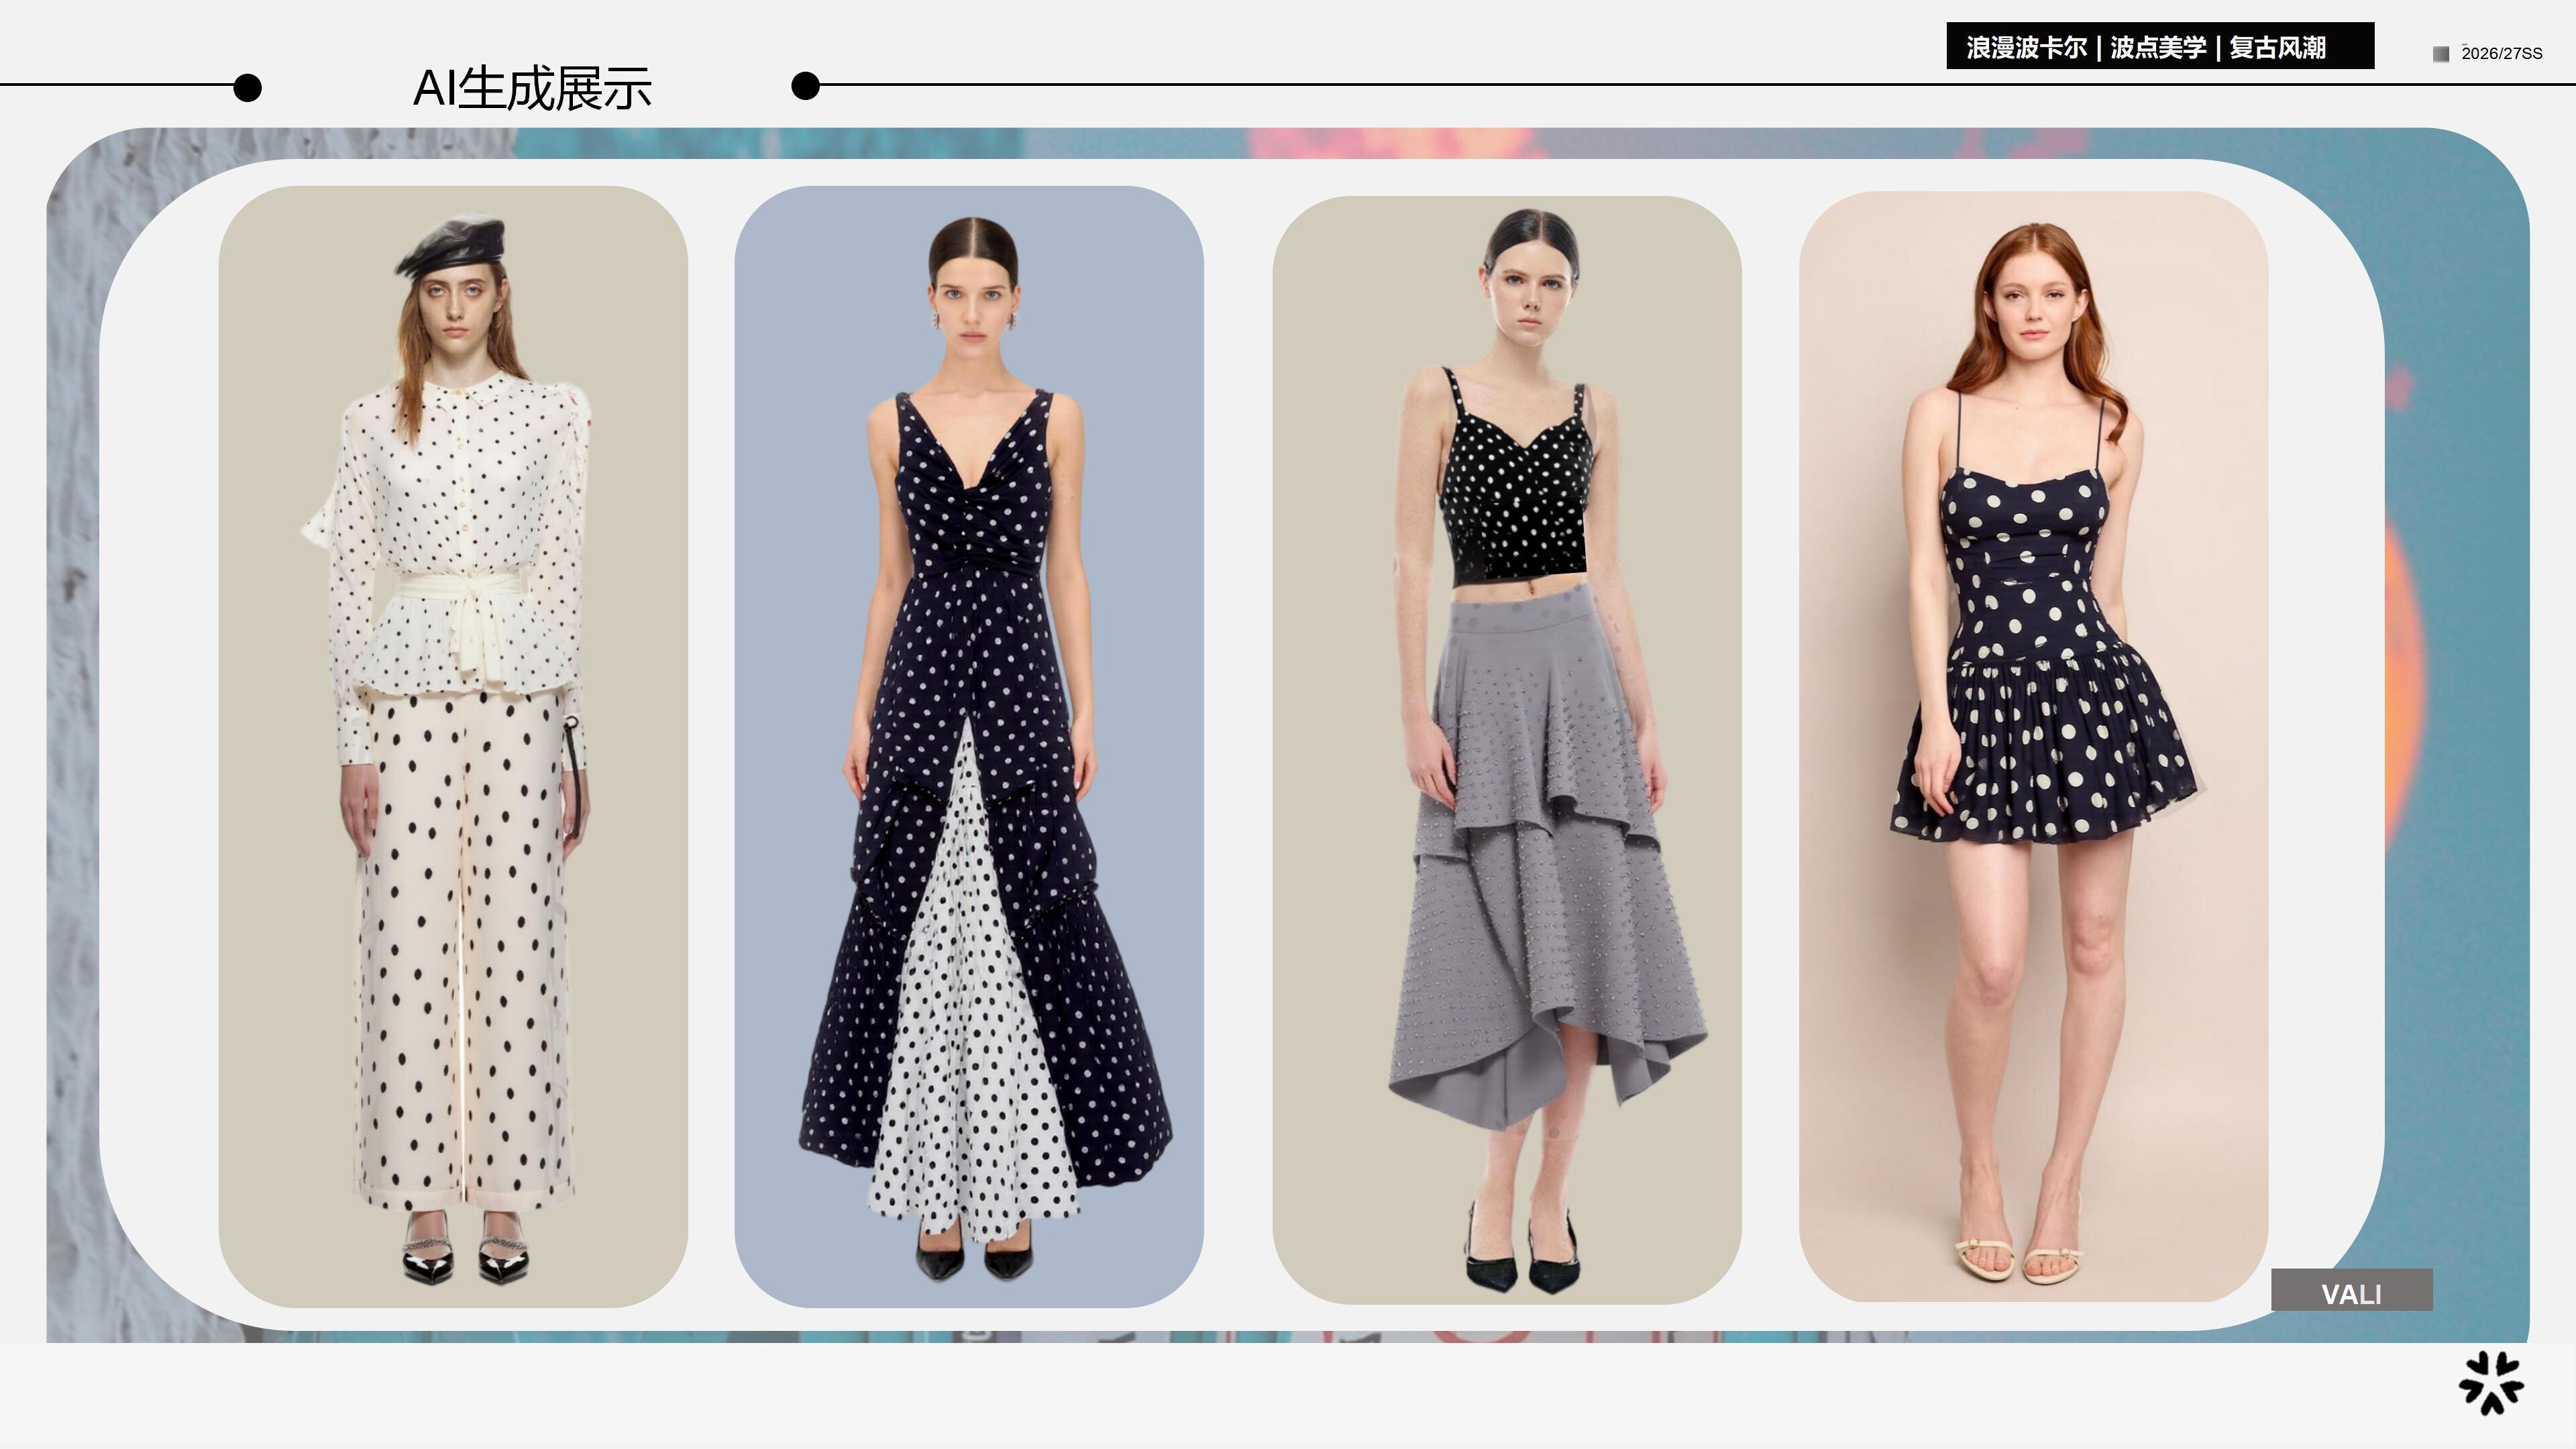
Task: Click the '2026/27SS' season label
Action: click(x=2501, y=54)
